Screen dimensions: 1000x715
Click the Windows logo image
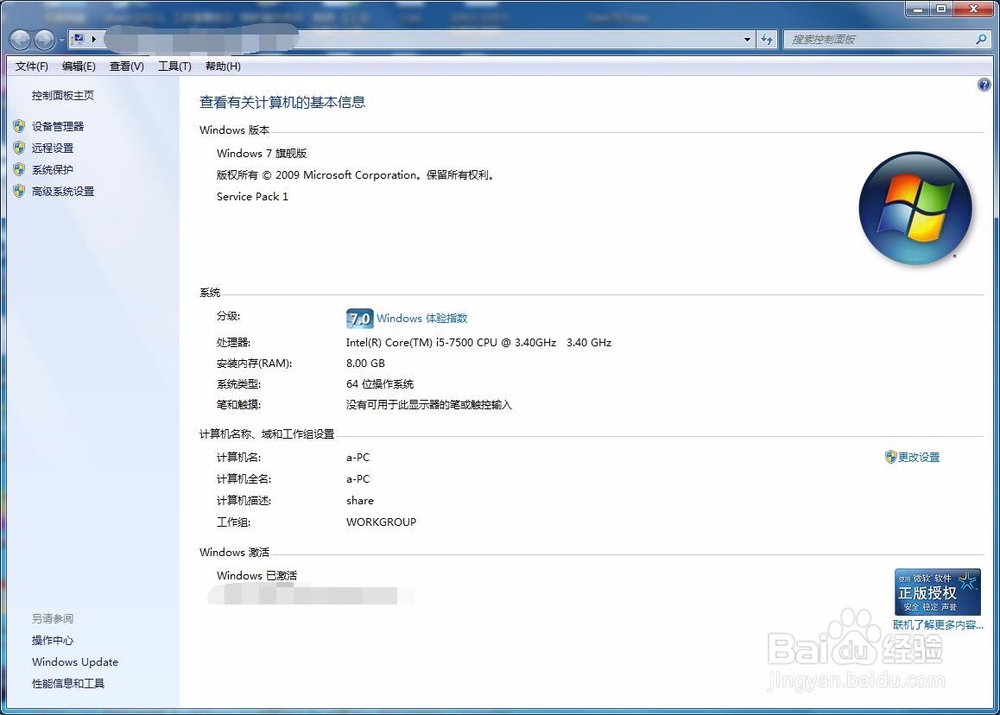click(915, 208)
